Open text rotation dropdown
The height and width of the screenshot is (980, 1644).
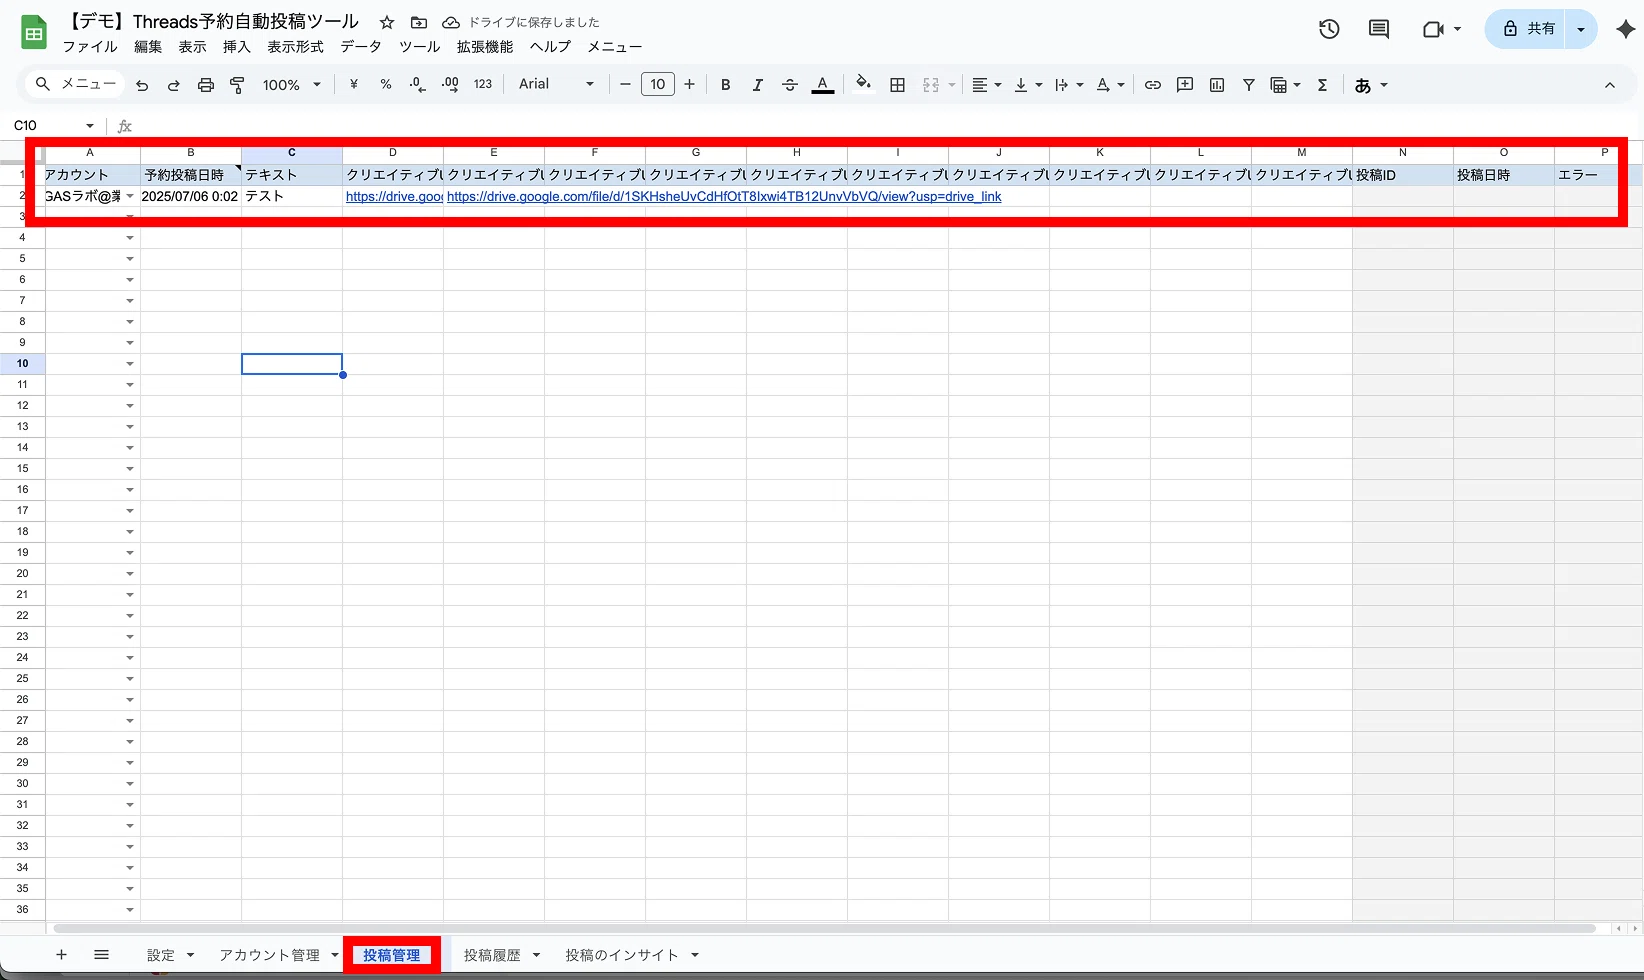(x=1110, y=85)
